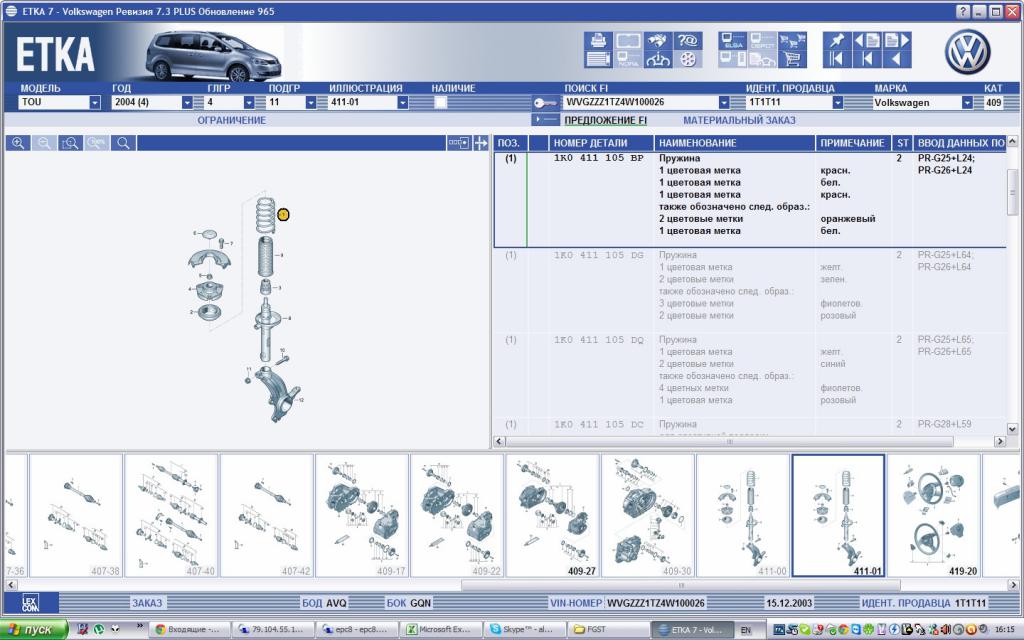The width and height of the screenshot is (1024, 640).
Task: Select part row 1K0 411 105 DQ
Action: 750,376
